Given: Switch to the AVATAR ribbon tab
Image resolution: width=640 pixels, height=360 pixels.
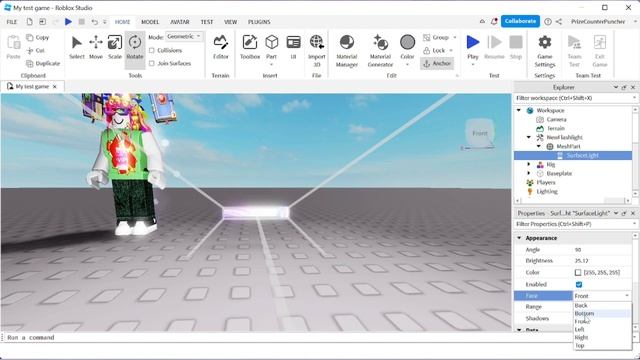Looking at the screenshot, I should pos(180,22).
